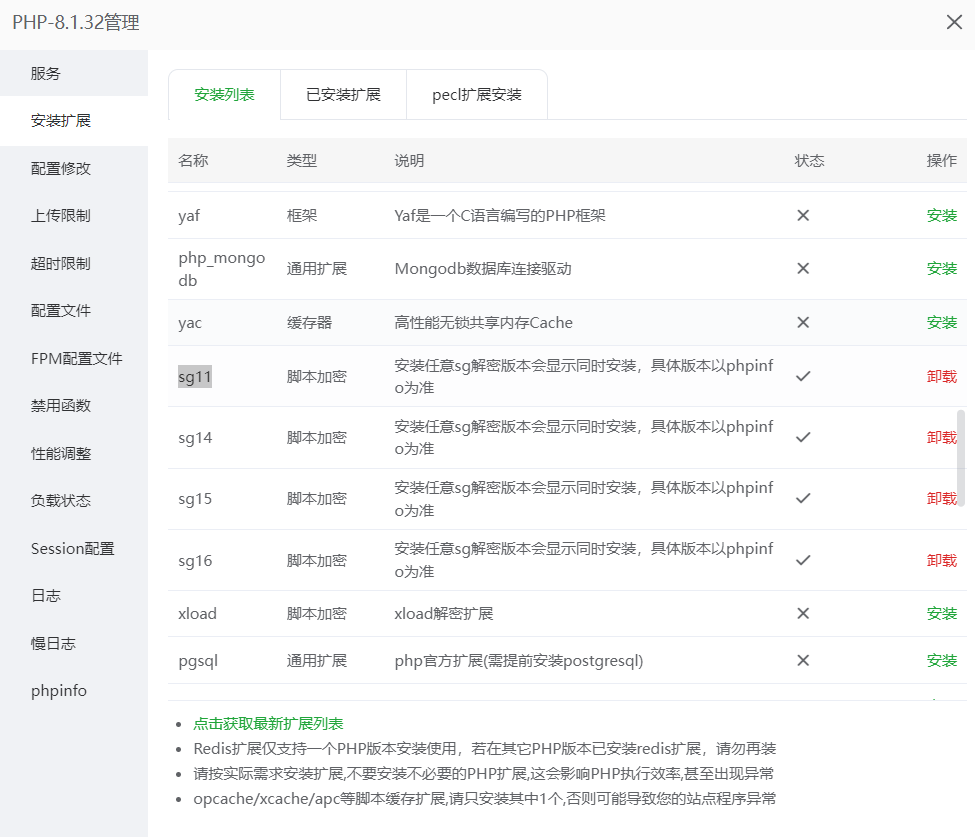Select the 安装列表 tab
Viewport: 975px width, 837px height.
(224, 95)
